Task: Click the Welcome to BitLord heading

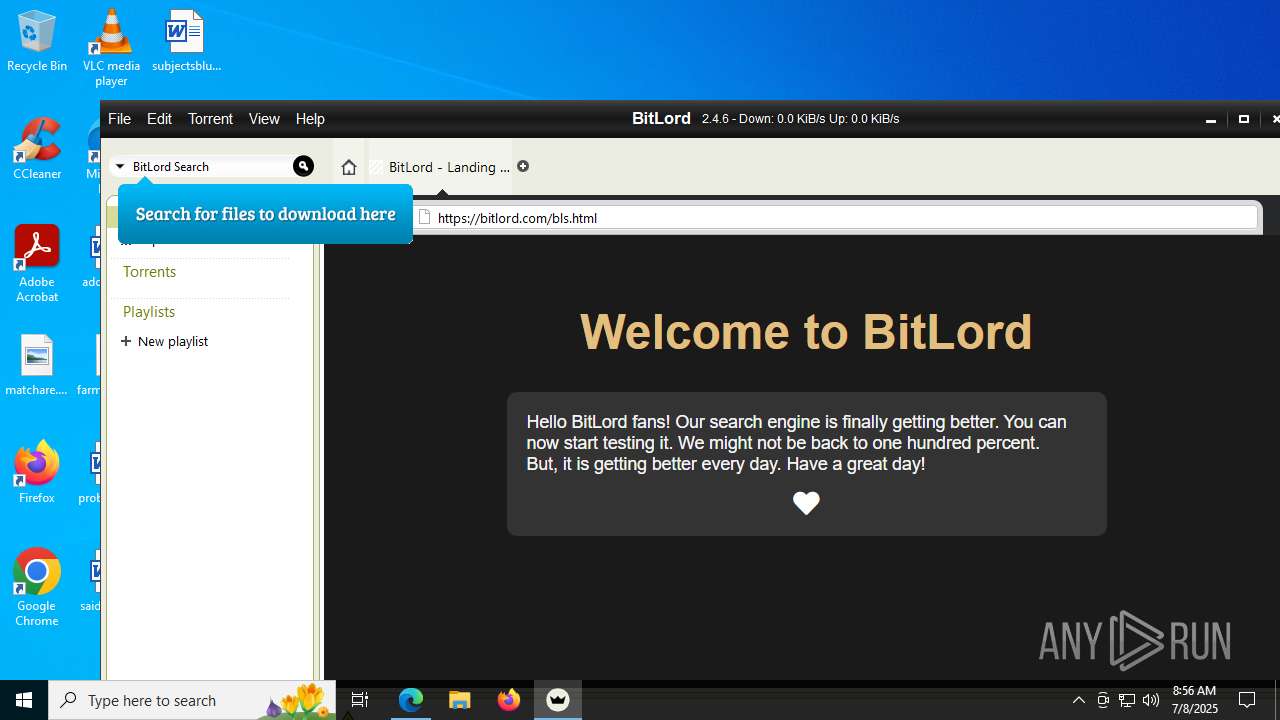Action: coord(806,332)
